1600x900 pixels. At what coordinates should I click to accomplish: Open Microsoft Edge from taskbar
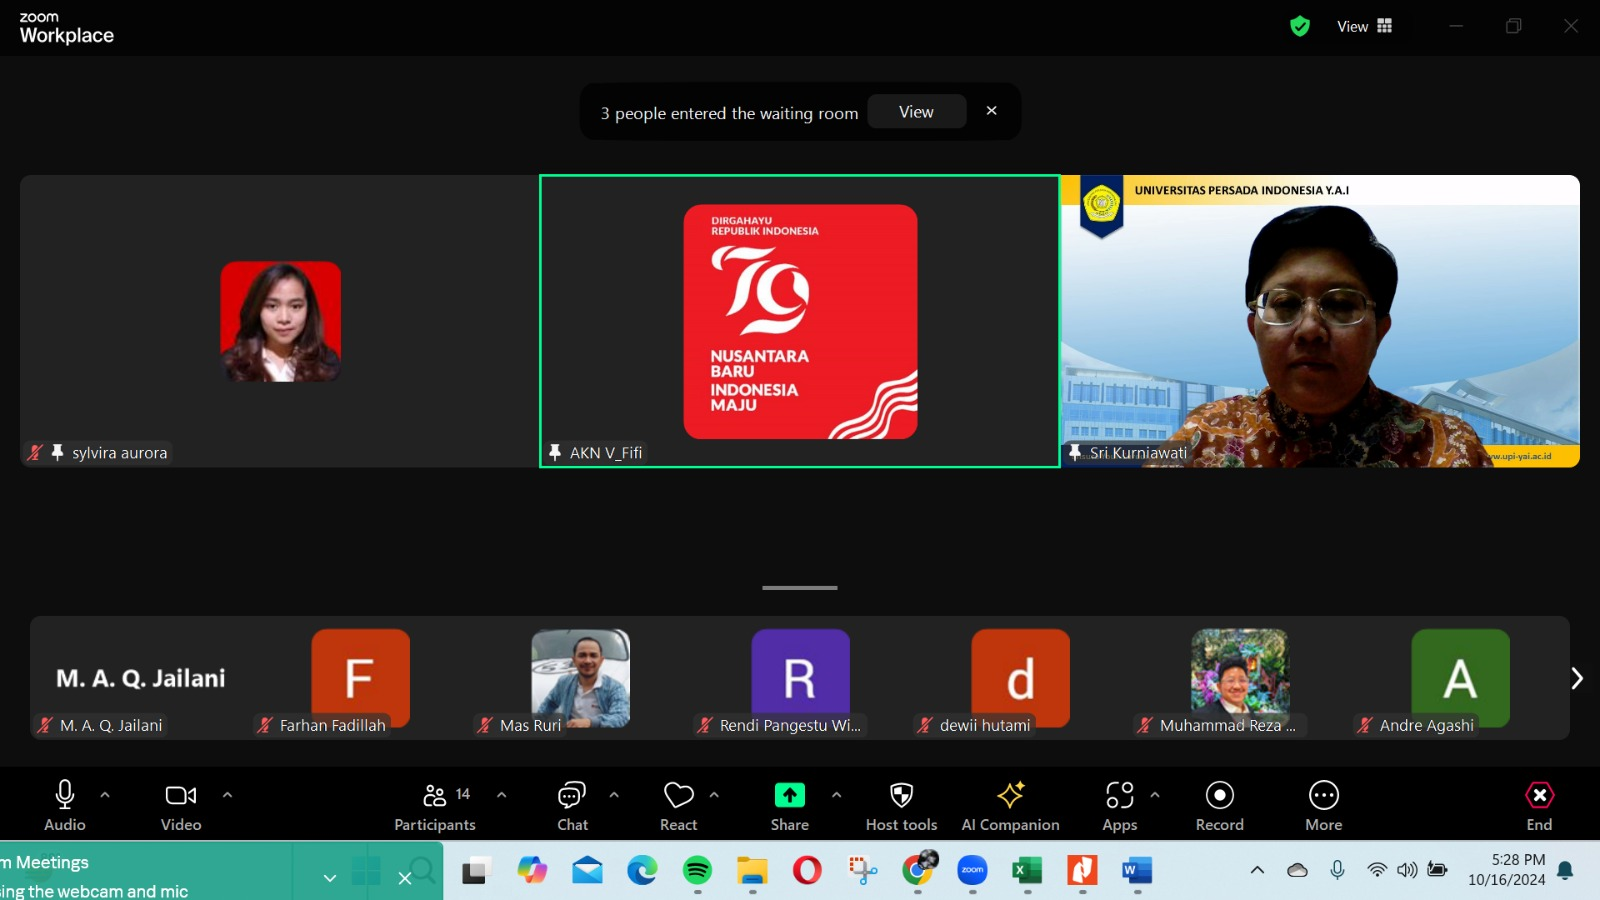click(642, 870)
